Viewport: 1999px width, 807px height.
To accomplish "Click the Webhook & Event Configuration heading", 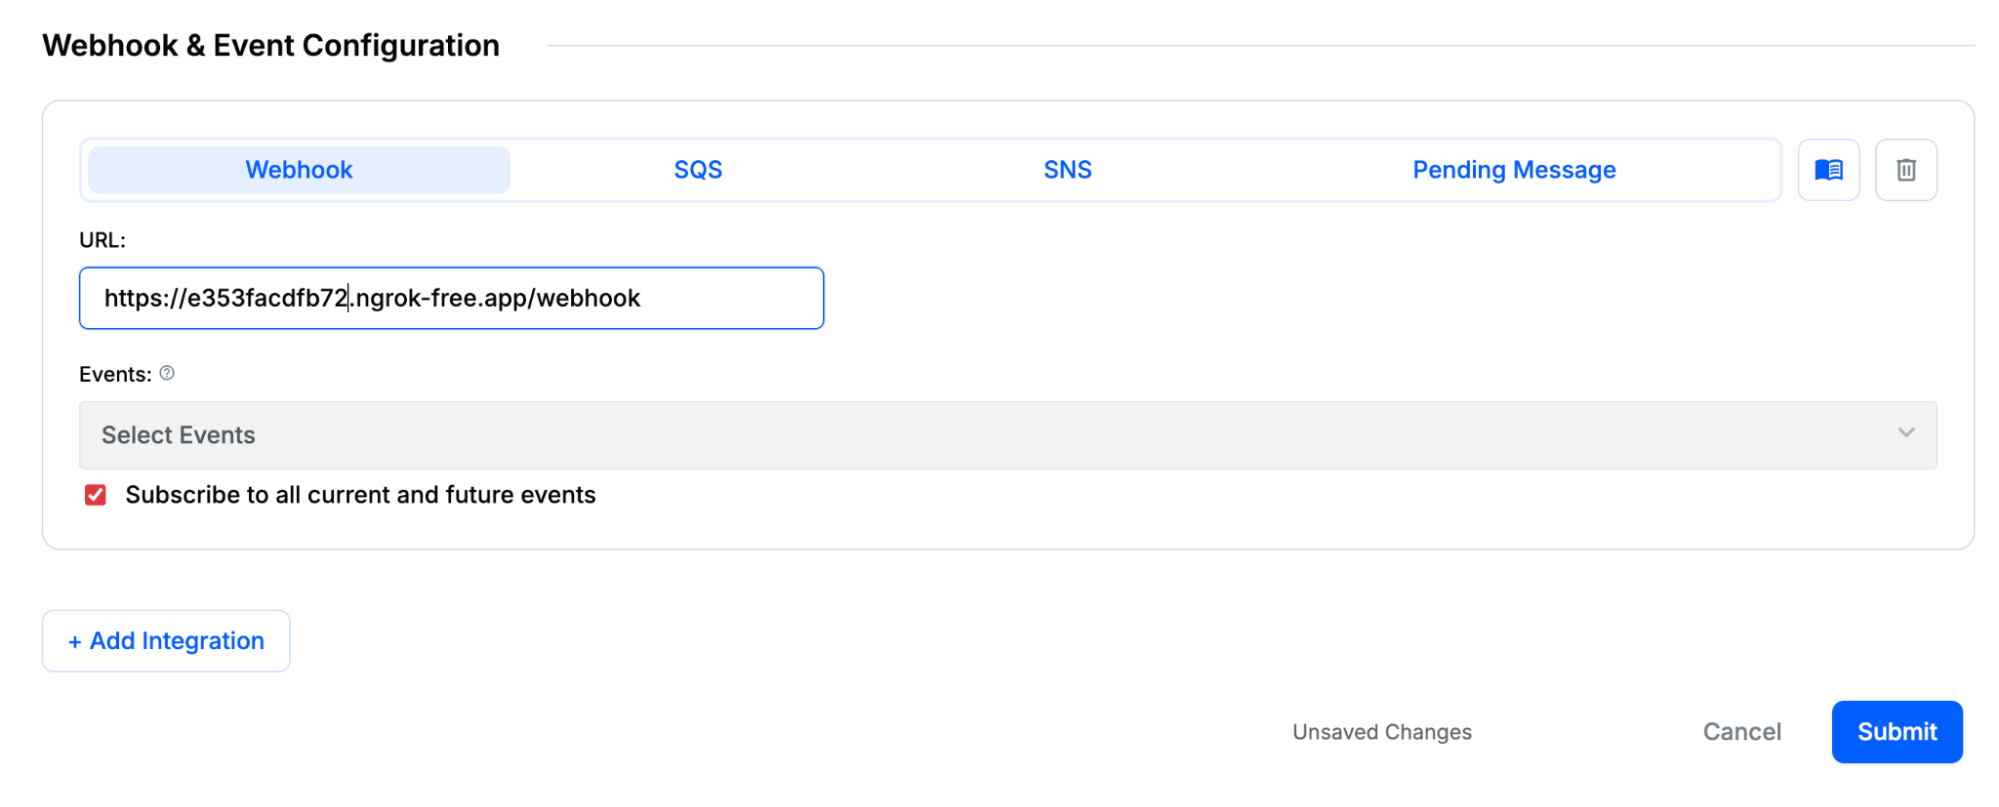I will coord(271,46).
